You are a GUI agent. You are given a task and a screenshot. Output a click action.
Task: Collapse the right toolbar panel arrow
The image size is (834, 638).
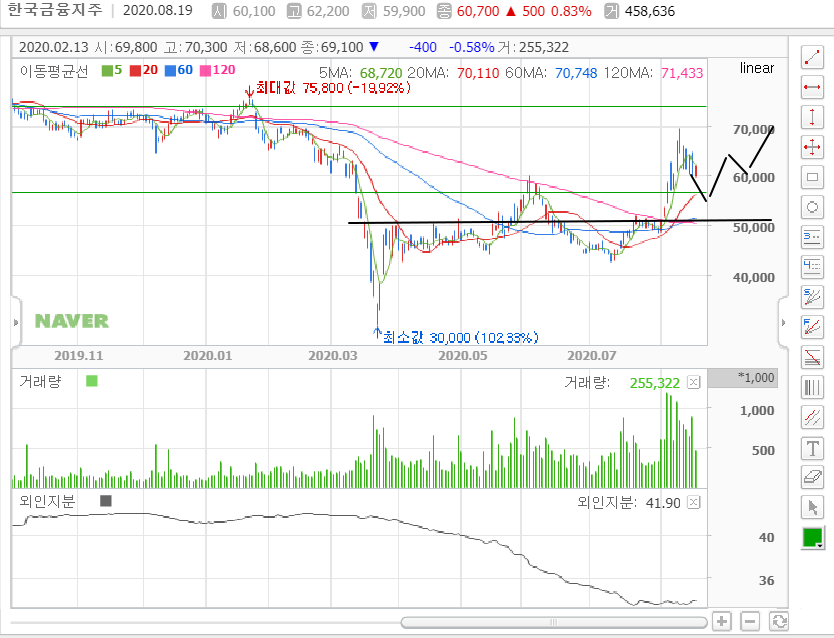(783, 322)
